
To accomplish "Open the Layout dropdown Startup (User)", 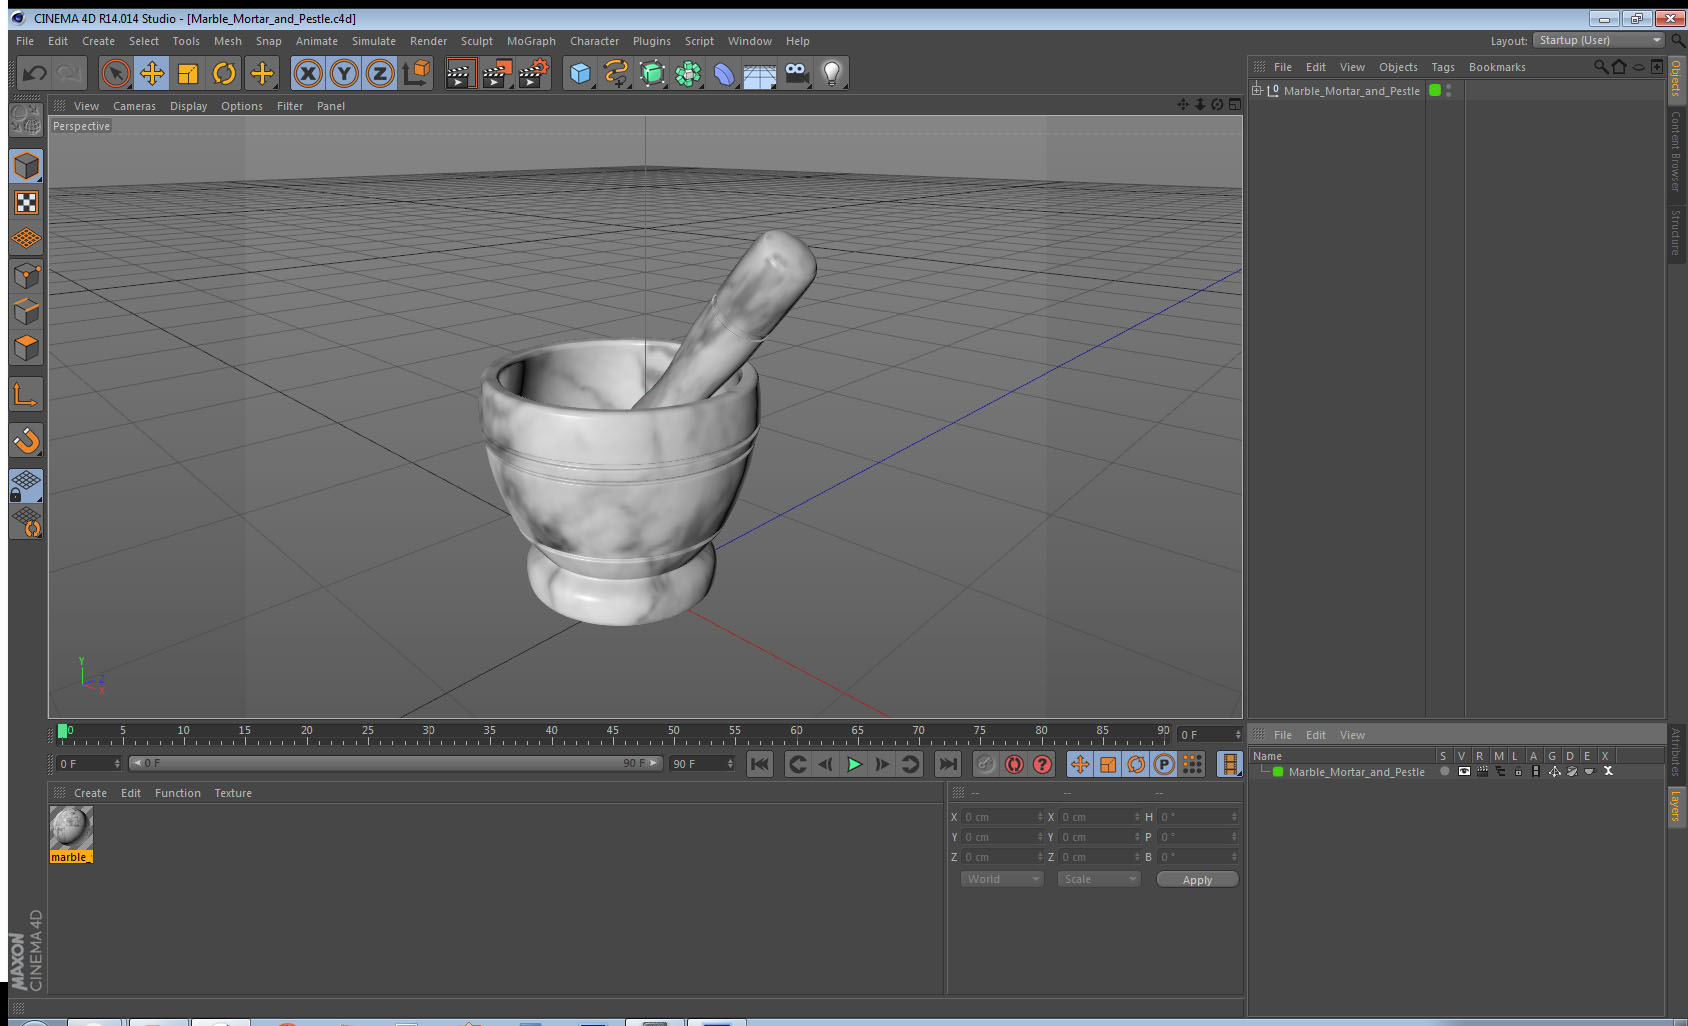I will 1599,40.
